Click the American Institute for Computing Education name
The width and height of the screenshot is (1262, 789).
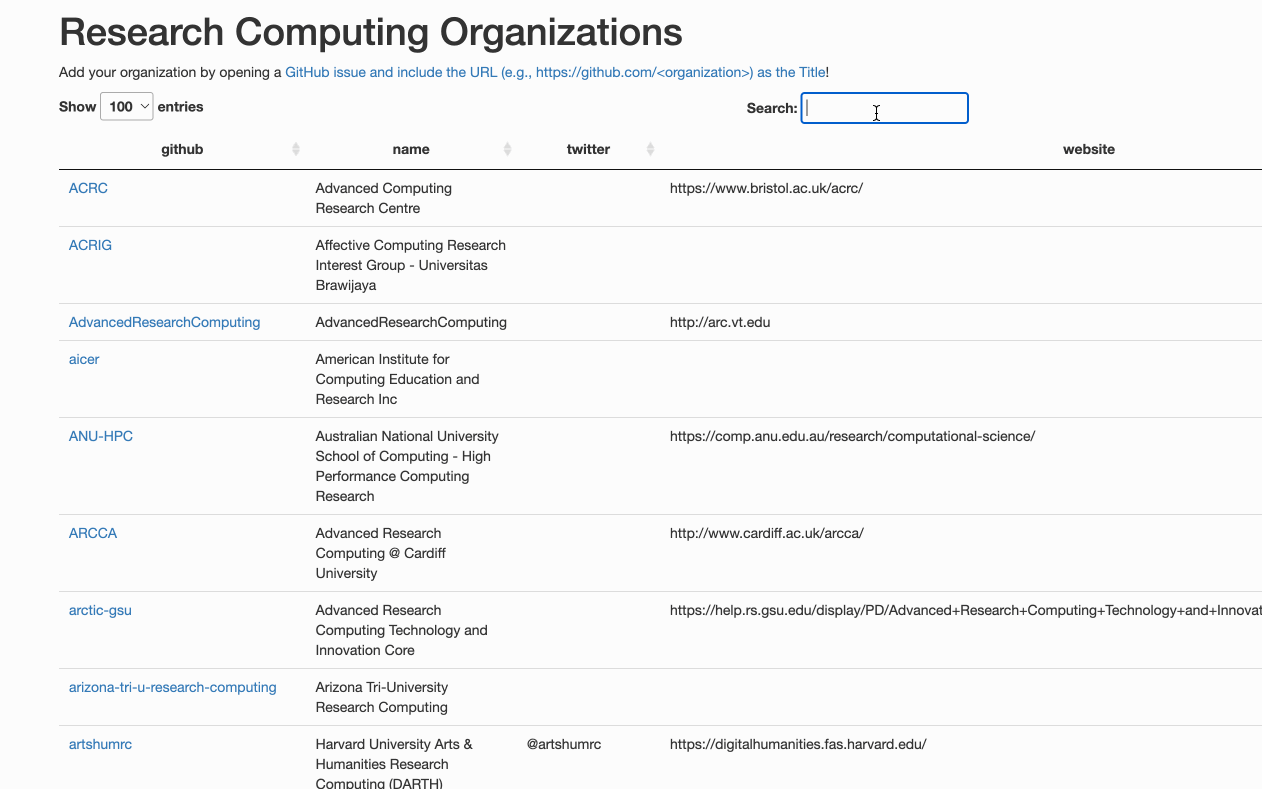point(398,379)
